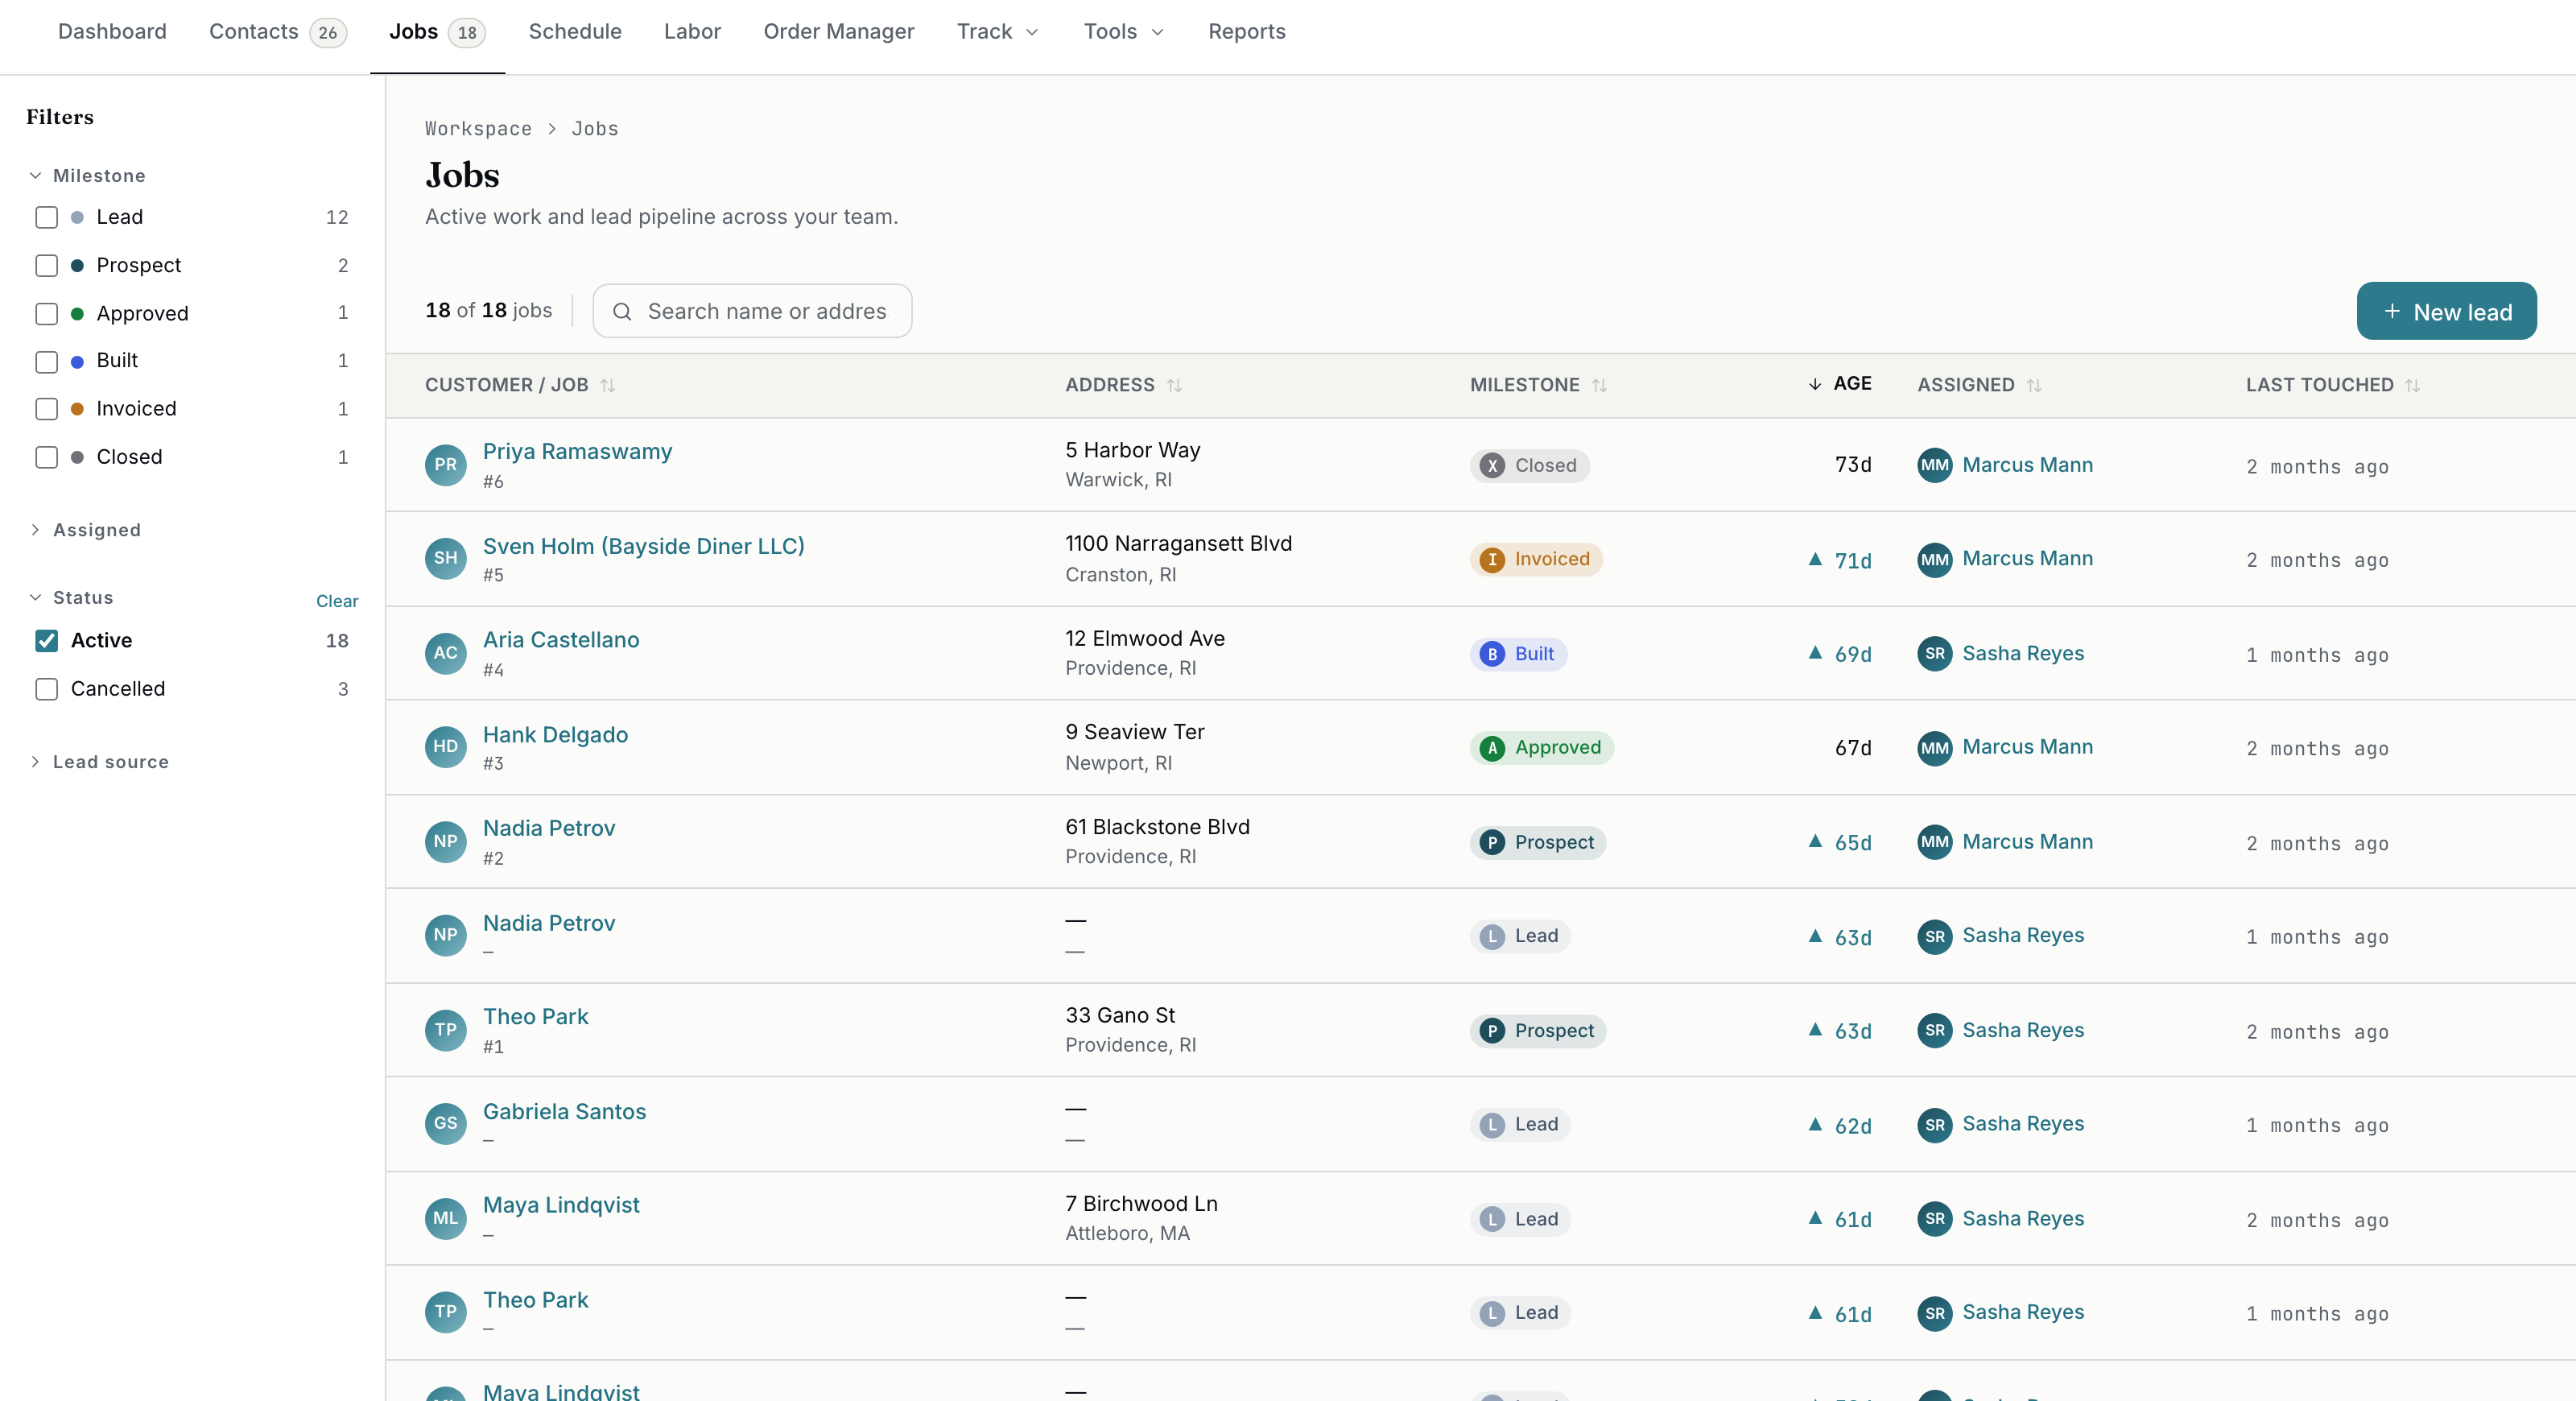
Task: Click the SH avatar for Sven Holm
Action: point(446,558)
